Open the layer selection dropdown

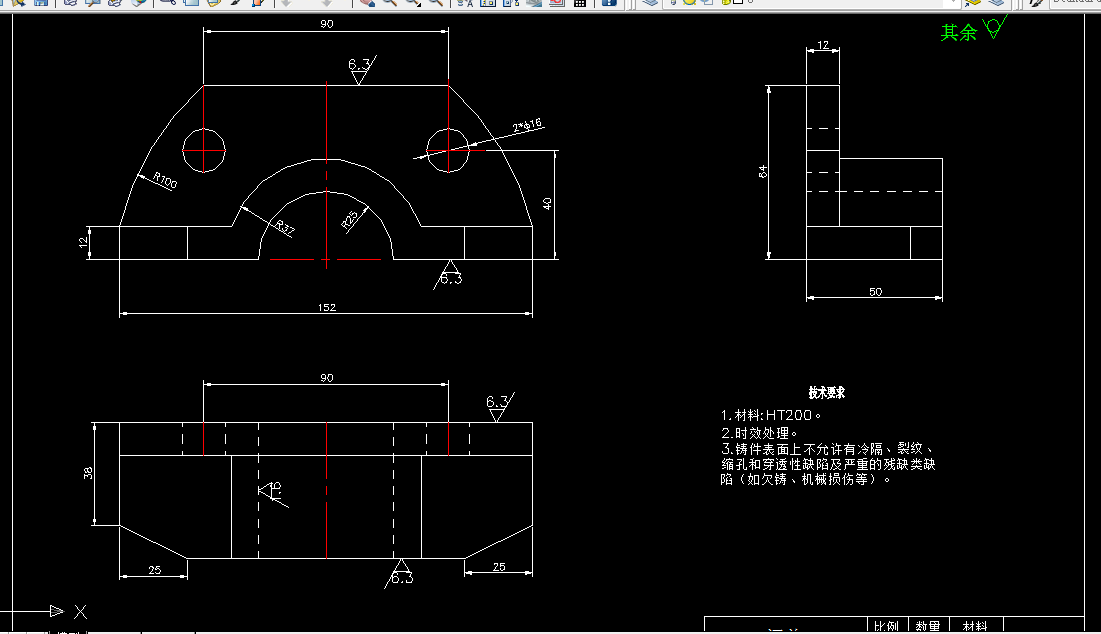click(x=954, y=5)
